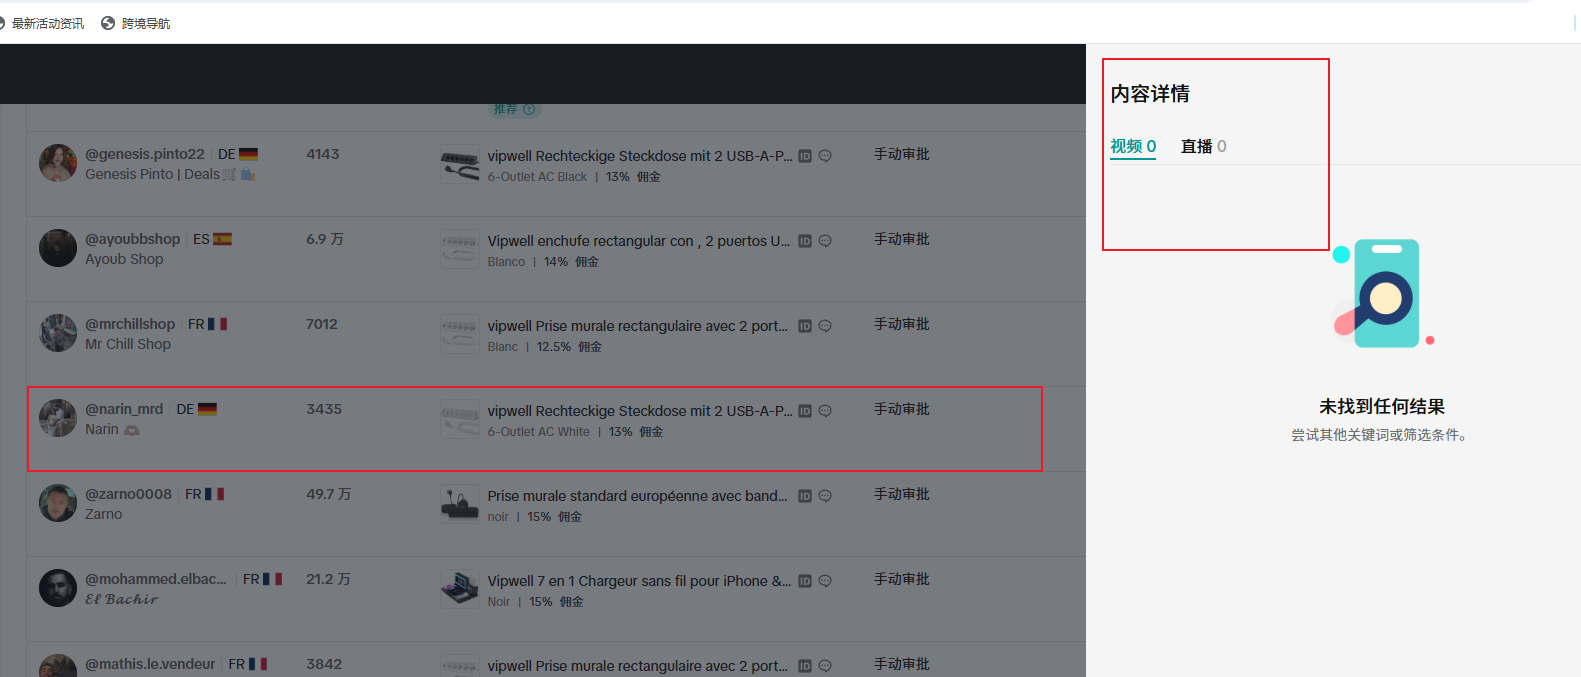Click the @ayoubbshop creator avatar

tap(58, 248)
